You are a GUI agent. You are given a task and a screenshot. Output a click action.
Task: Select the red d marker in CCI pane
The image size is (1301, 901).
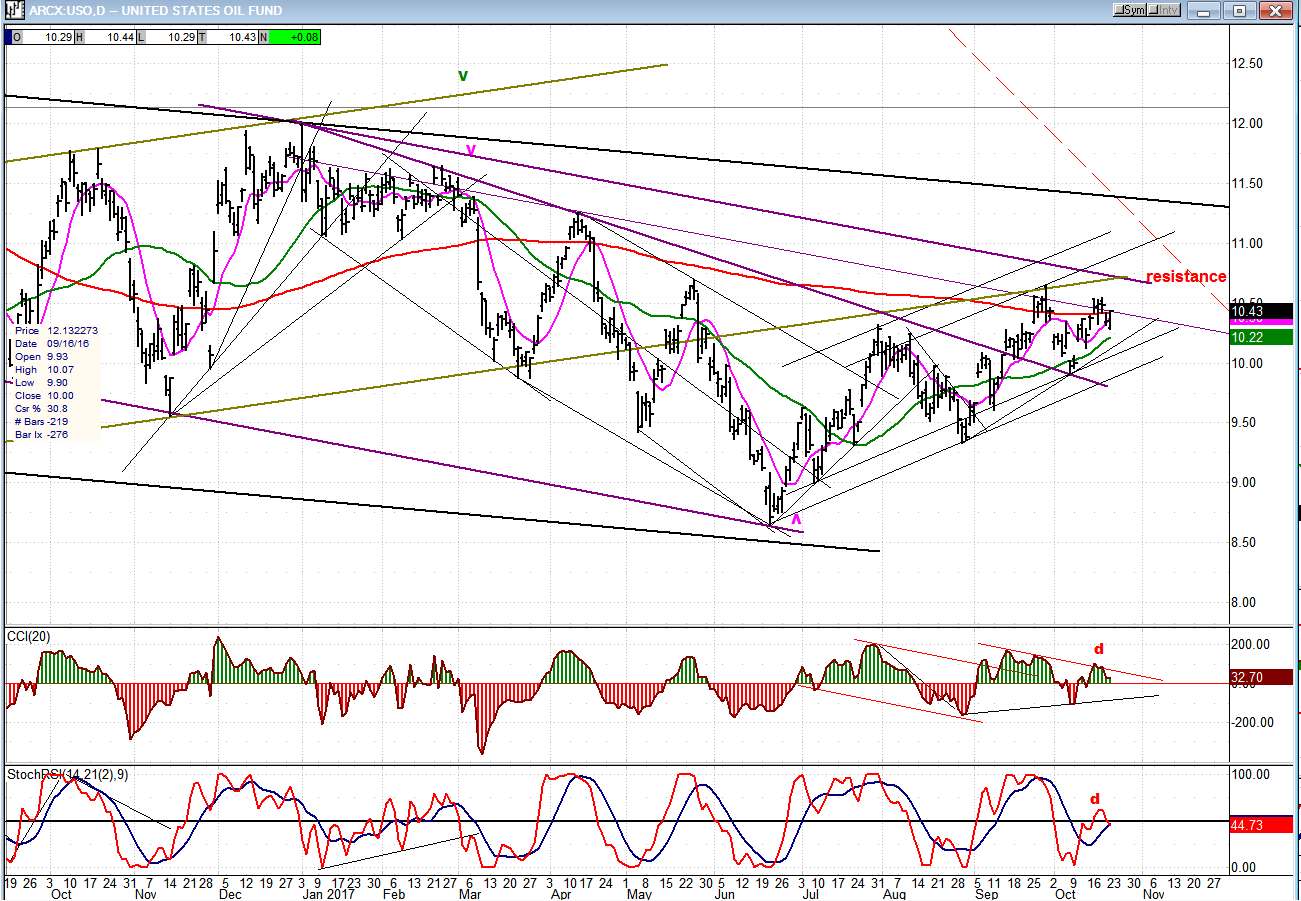[1099, 649]
